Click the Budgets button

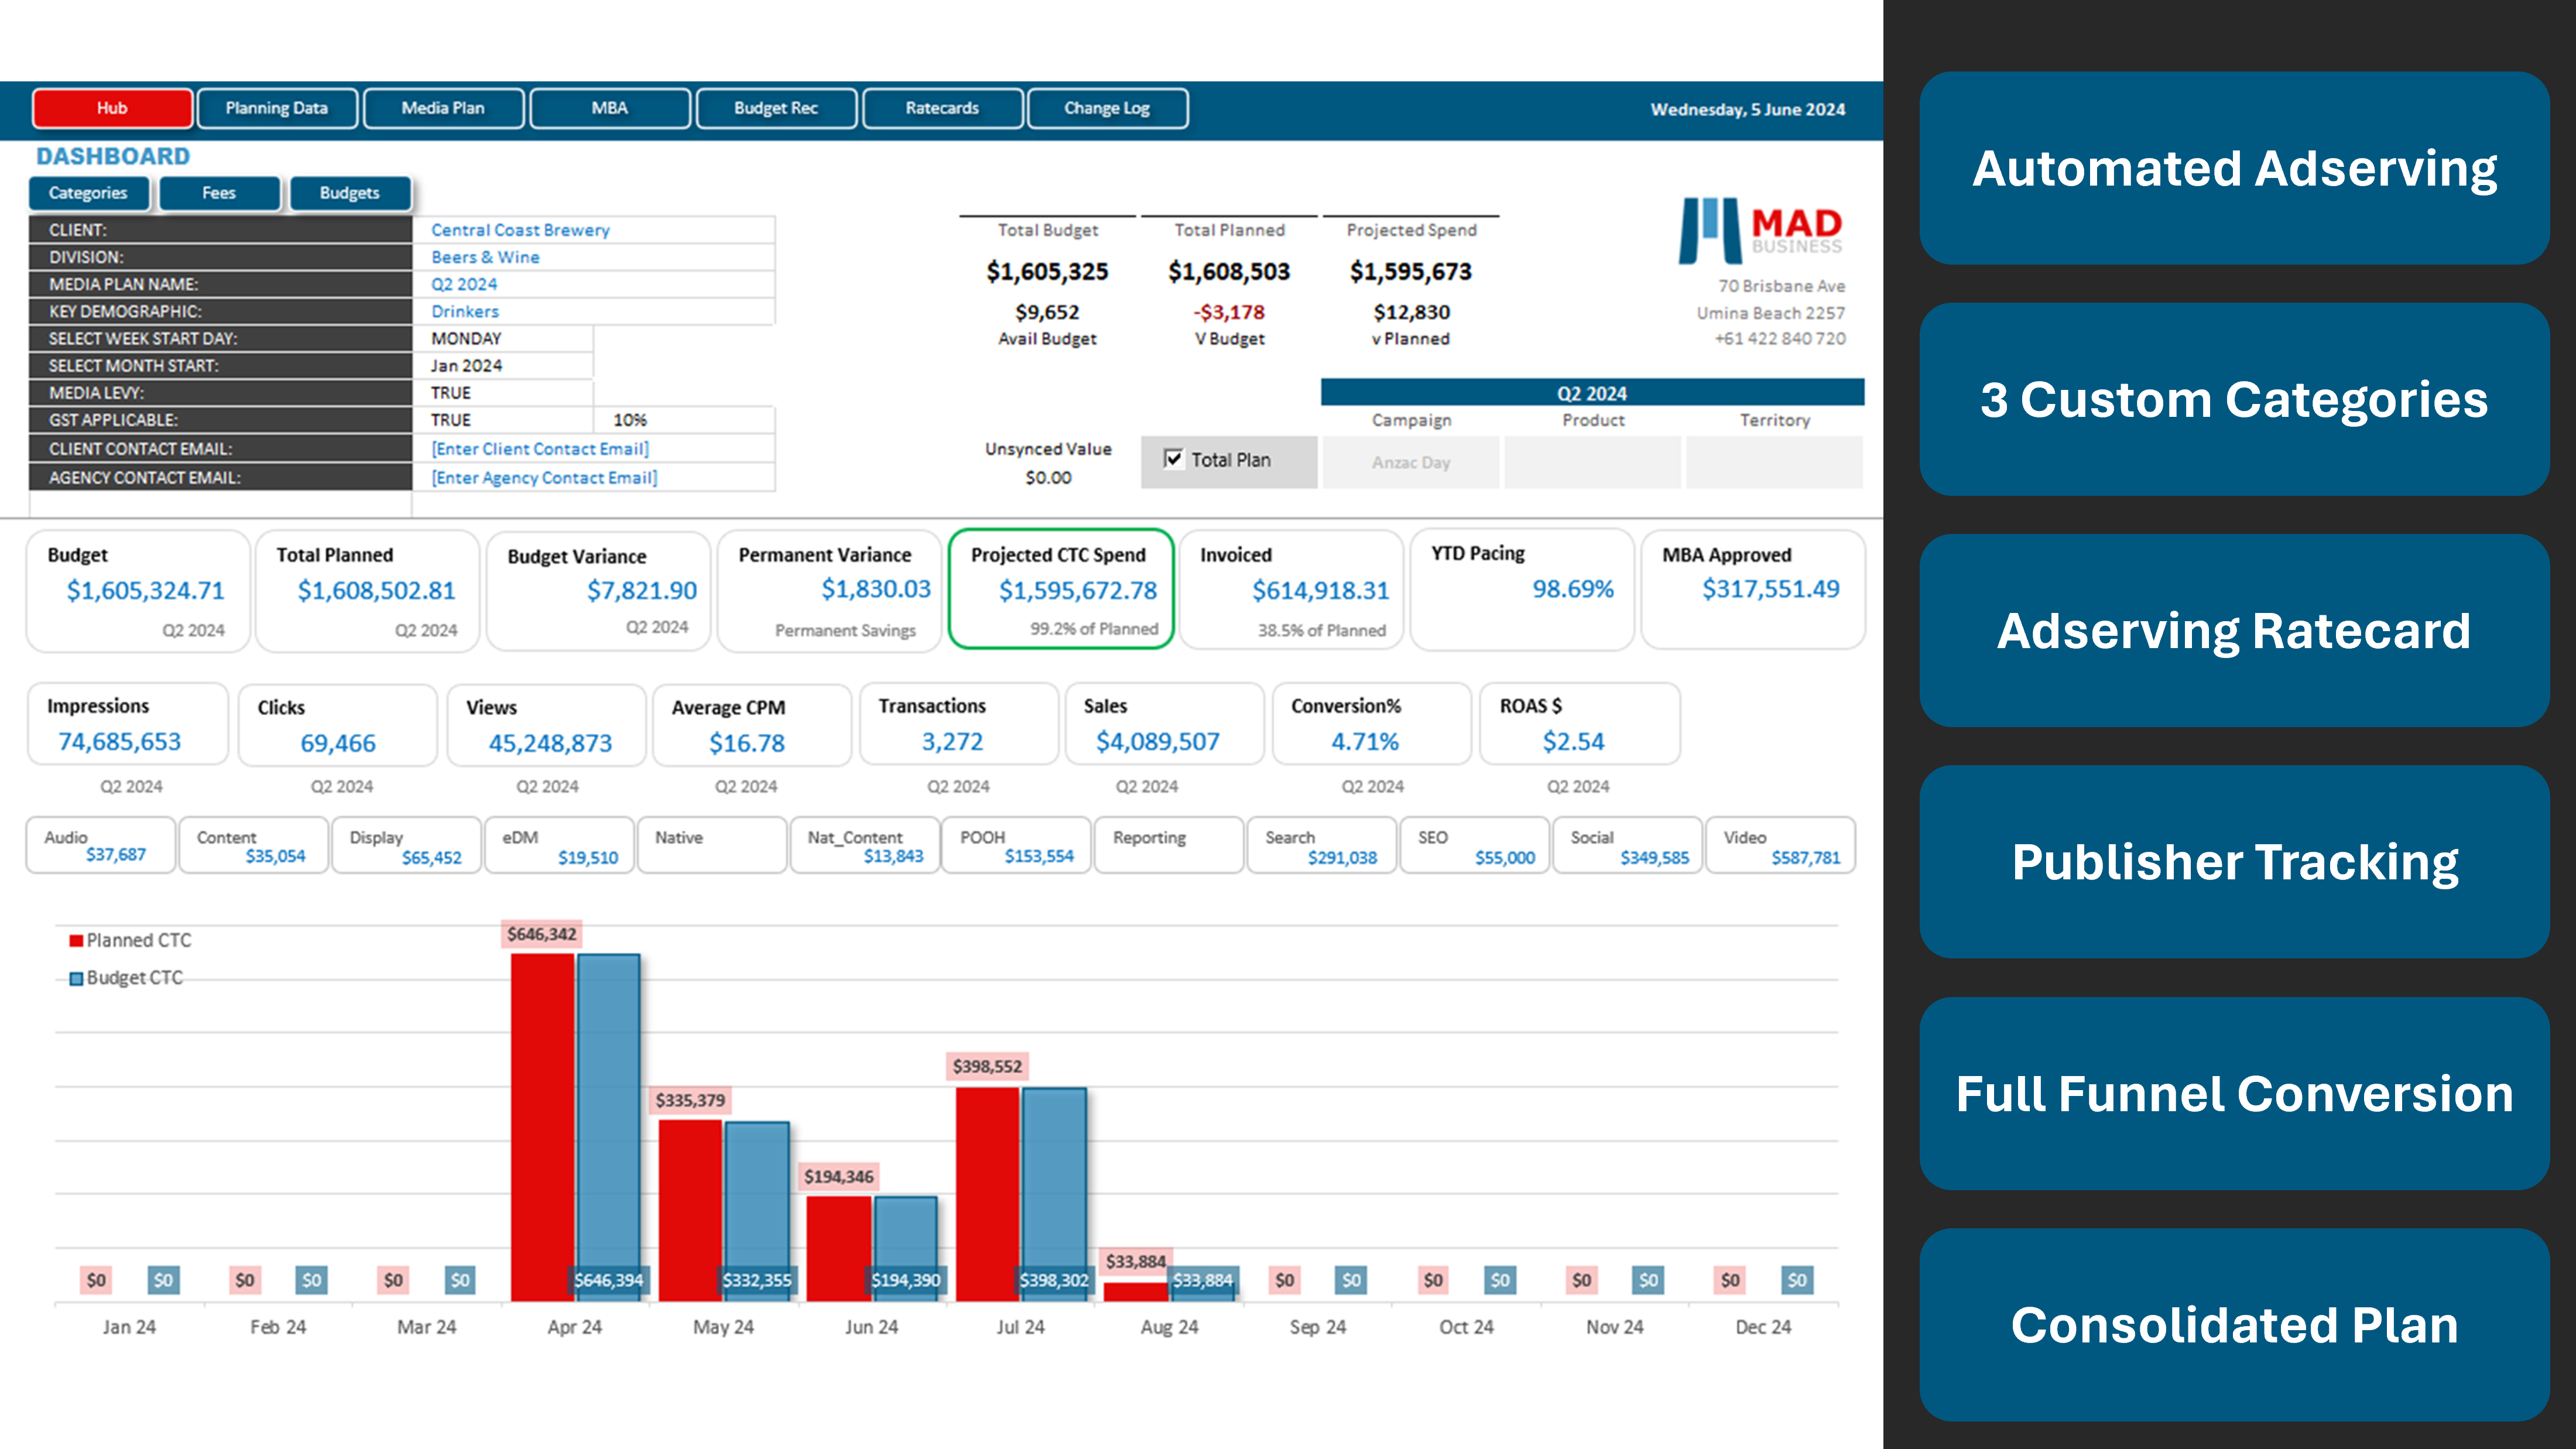coord(349,193)
